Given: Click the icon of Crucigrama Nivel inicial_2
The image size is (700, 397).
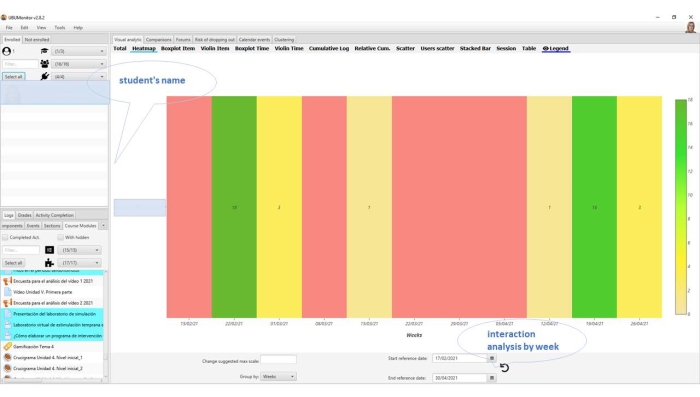Looking at the screenshot, I should pos(8,368).
